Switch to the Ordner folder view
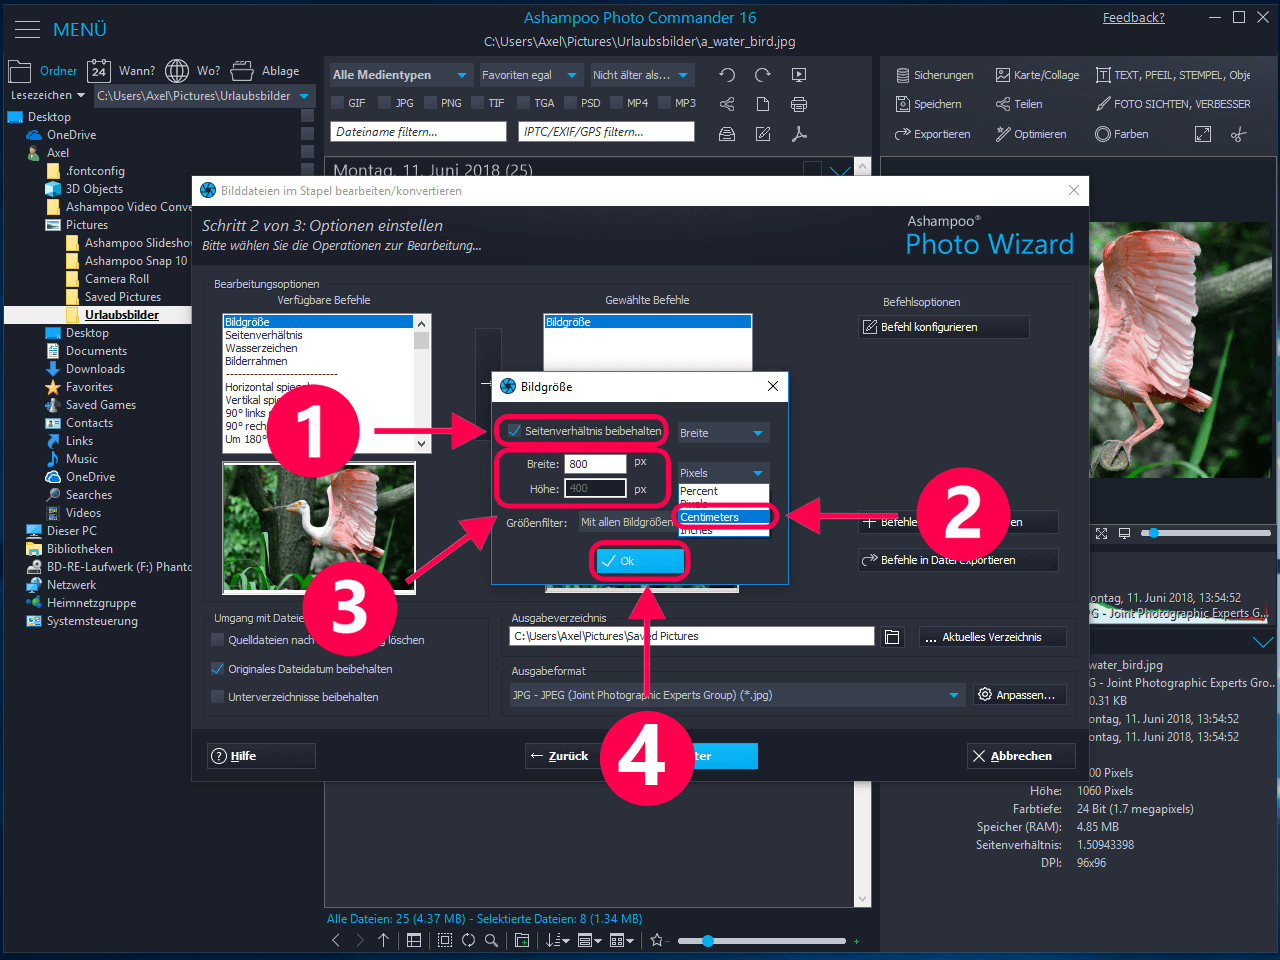Viewport: 1280px width, 960px height. coord(43,71)
